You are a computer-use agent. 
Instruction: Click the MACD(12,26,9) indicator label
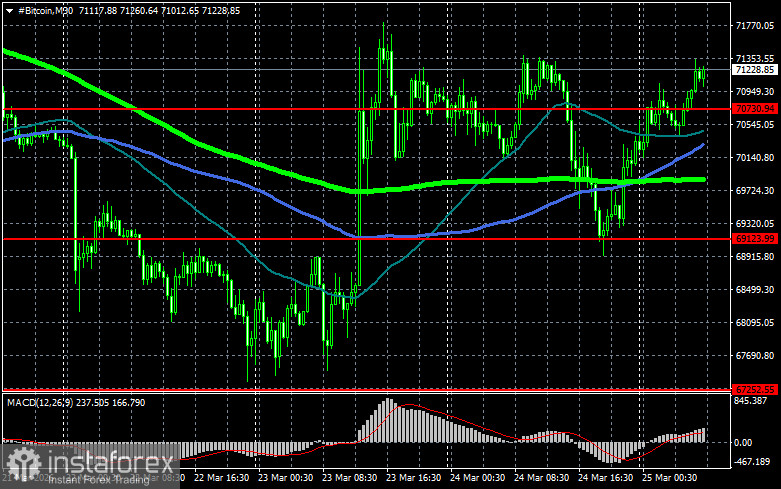pos(41,402)
